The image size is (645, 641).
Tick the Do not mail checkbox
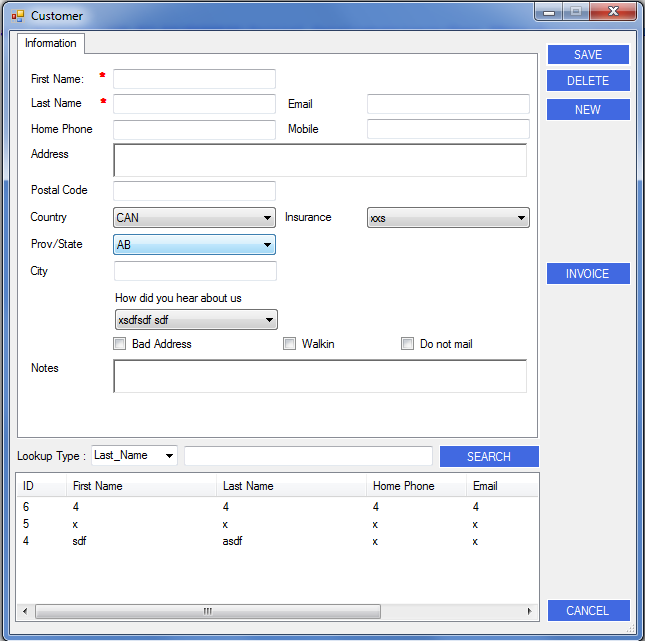click(408, 344)
